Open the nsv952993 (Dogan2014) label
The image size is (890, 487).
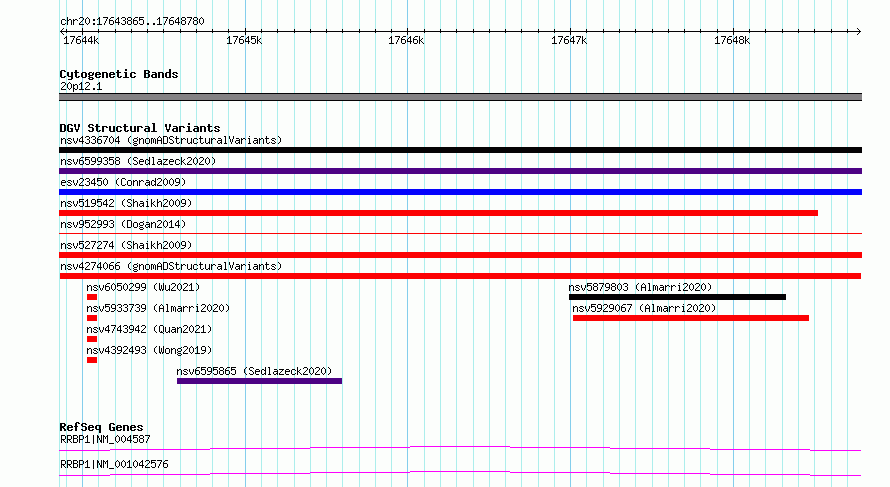(x=123, y=224)
